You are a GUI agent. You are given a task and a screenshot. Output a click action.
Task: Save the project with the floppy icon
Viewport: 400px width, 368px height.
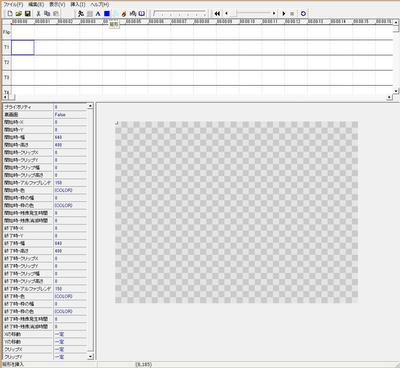tap(28, 14)
